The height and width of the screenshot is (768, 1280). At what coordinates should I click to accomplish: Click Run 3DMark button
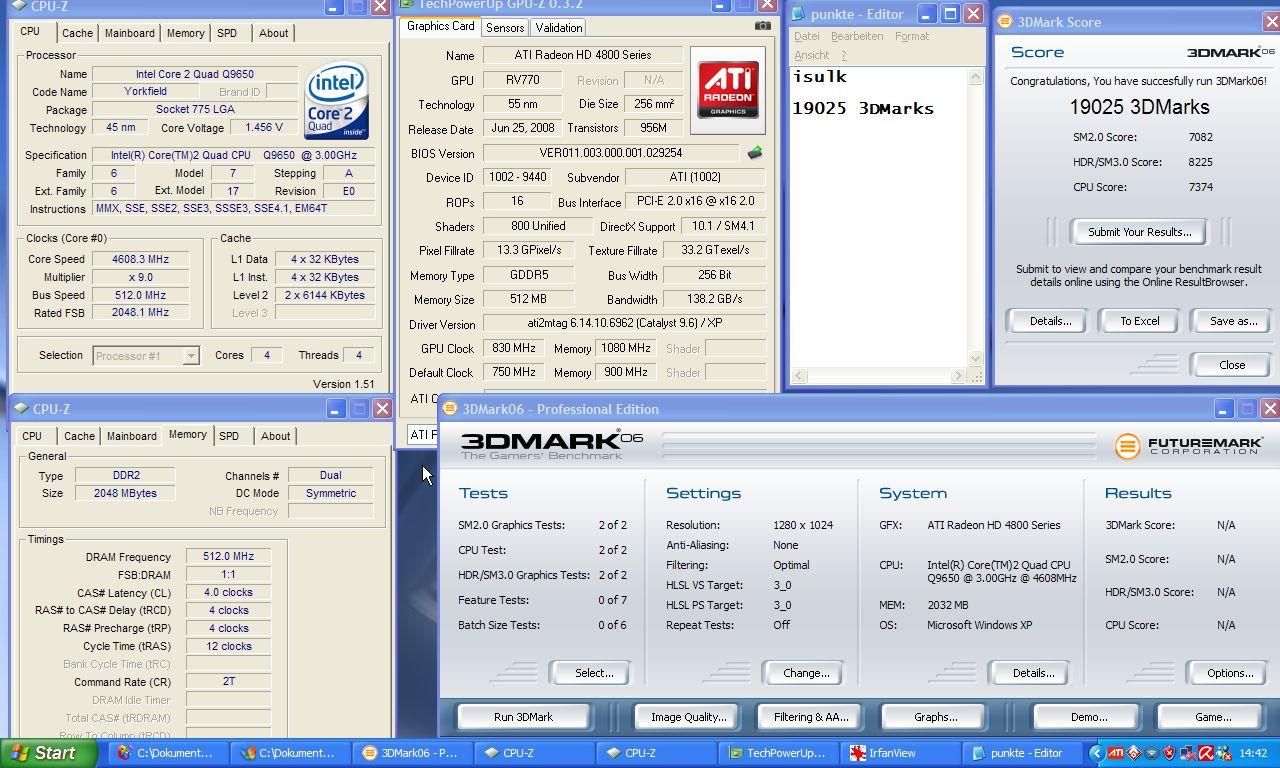523,717
